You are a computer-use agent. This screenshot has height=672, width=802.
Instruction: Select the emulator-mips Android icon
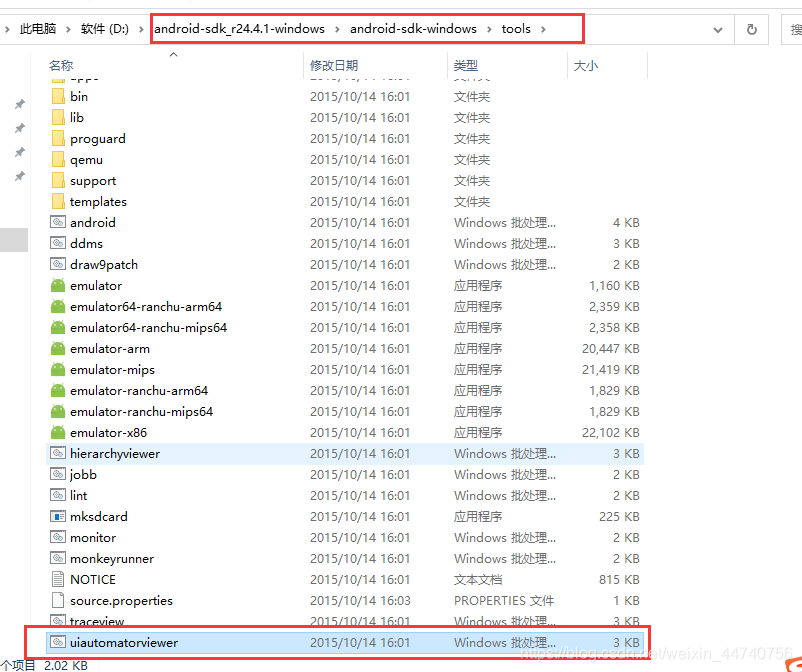[x=58, y=369]
